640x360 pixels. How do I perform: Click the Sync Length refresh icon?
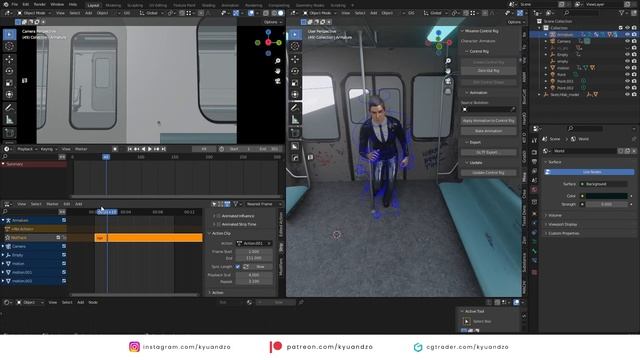tap(246, 267)
